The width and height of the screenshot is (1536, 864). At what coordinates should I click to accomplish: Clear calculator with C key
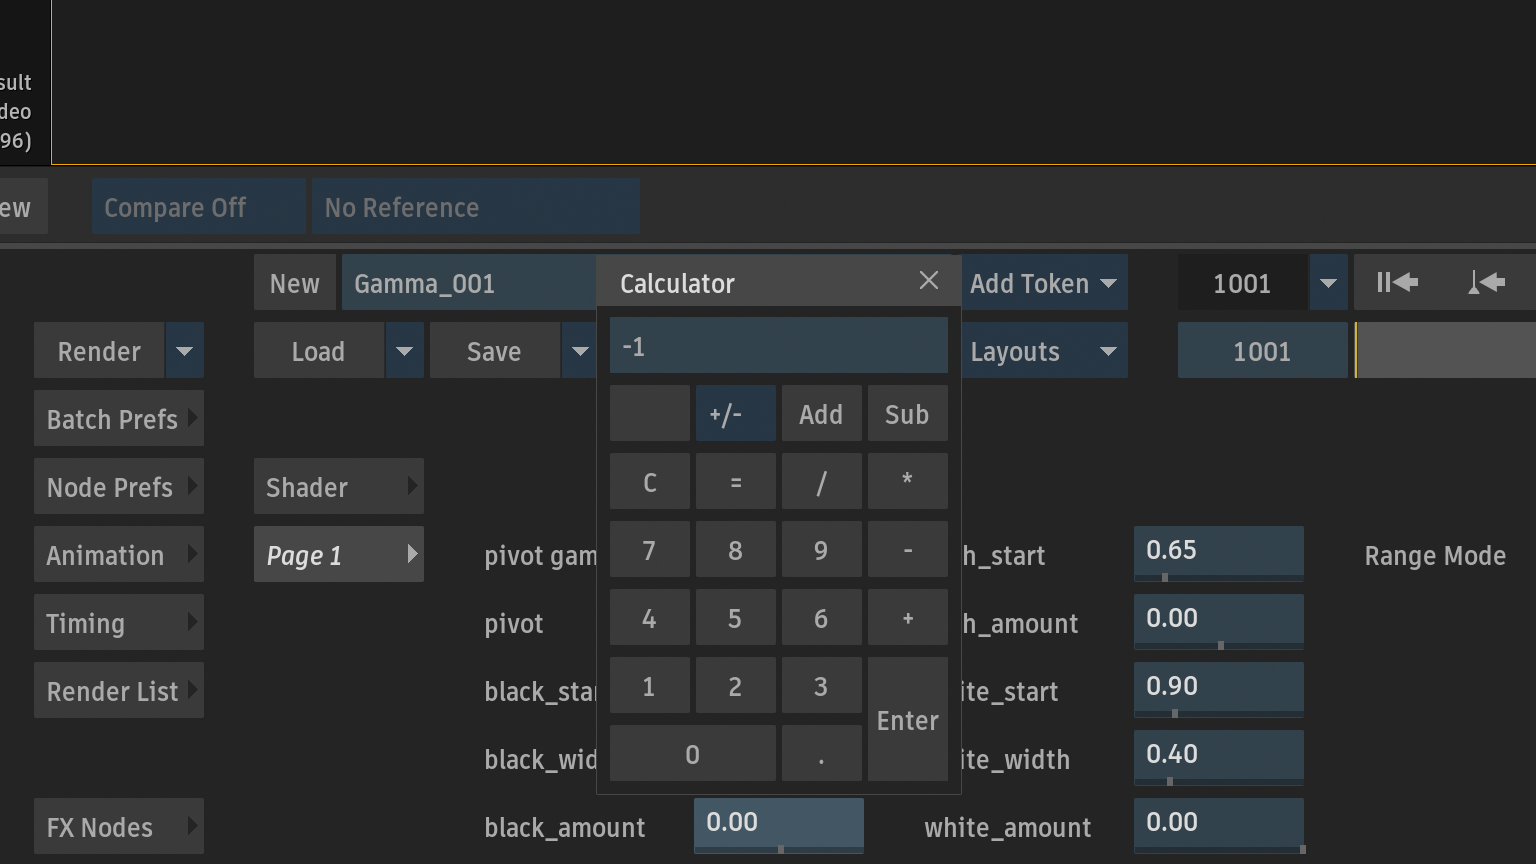click(x=649, y=482)
